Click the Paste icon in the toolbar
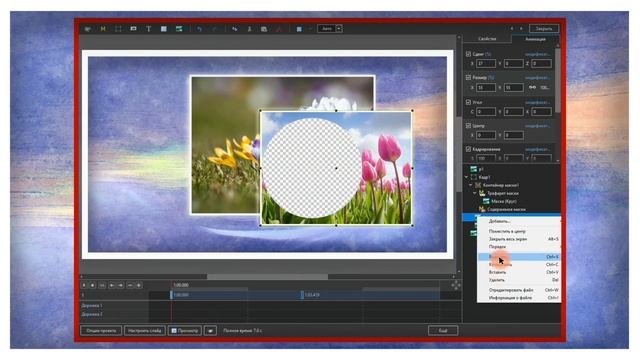 coord(264,29)
